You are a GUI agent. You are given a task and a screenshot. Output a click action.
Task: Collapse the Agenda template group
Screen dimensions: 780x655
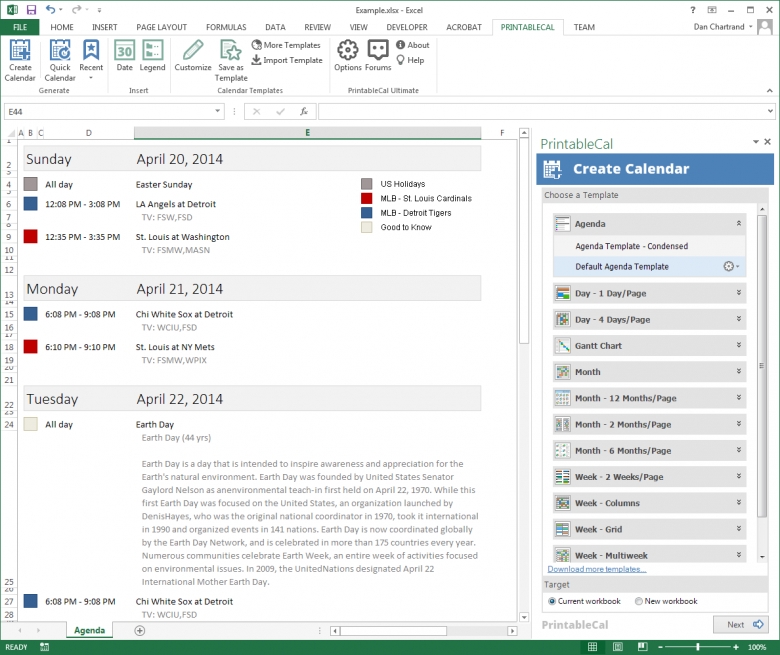pyautogui.click(x=739, y=224)
